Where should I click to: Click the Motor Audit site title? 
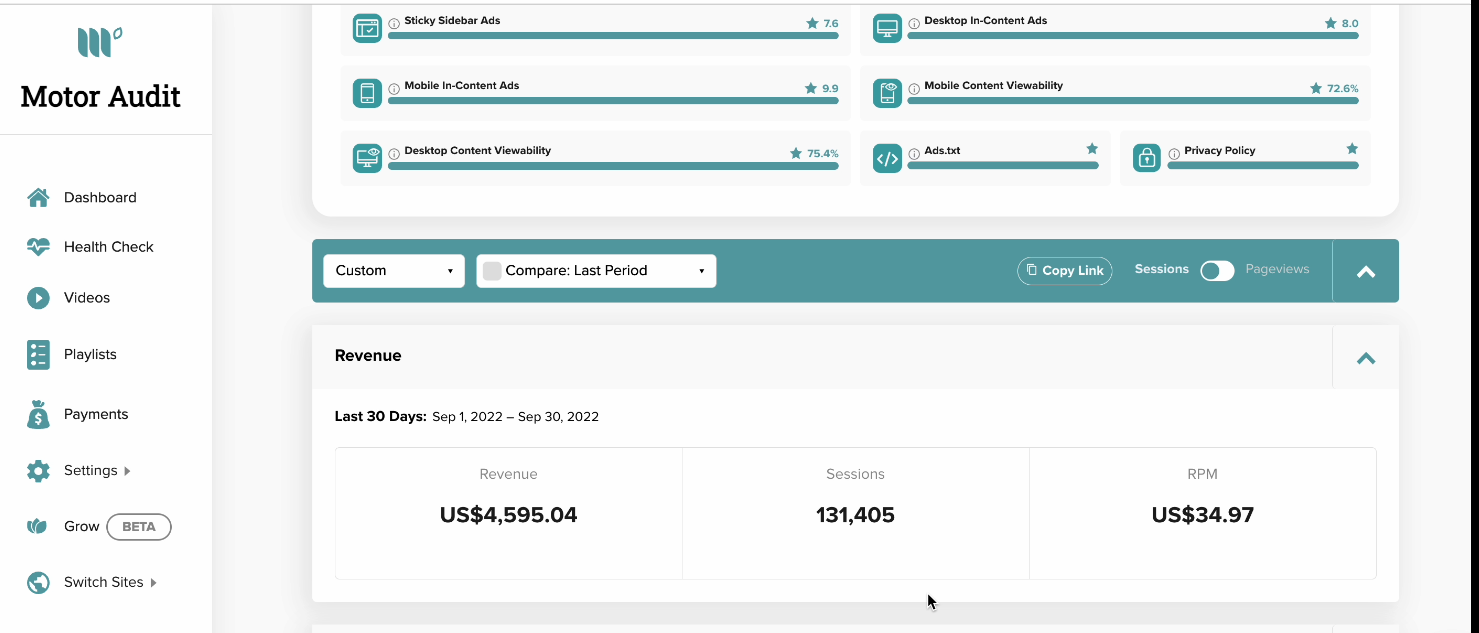[100, 97]
